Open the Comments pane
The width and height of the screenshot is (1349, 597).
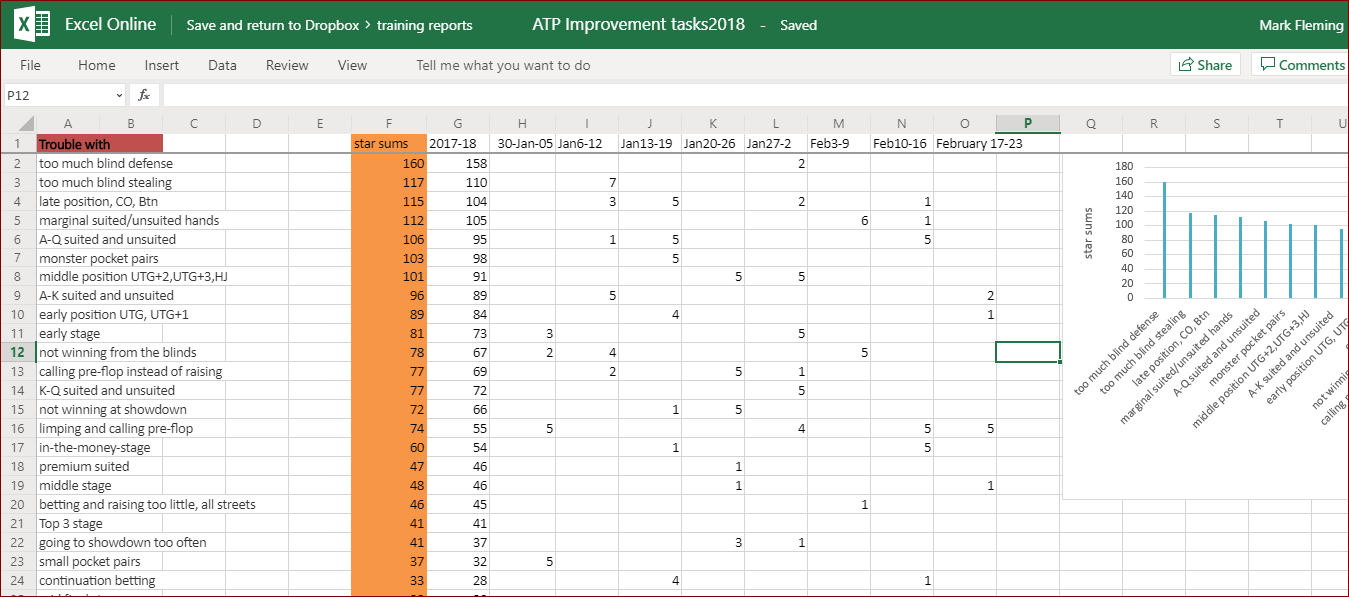point(1300,65)
